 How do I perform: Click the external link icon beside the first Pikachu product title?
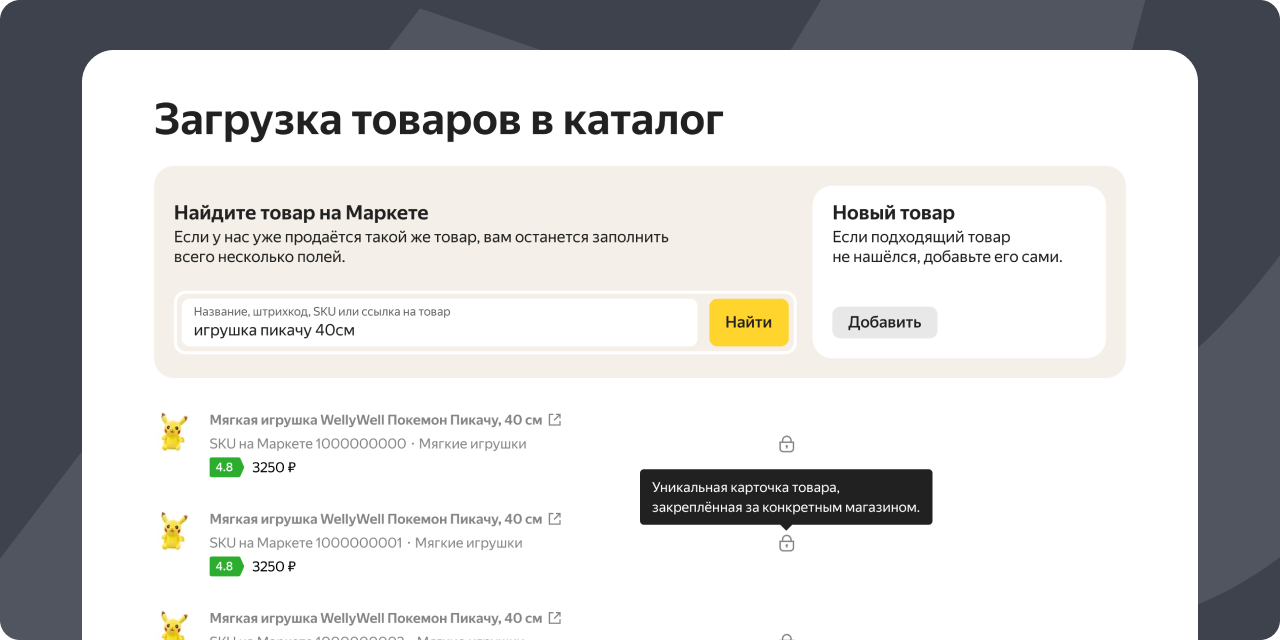point(555,420)
